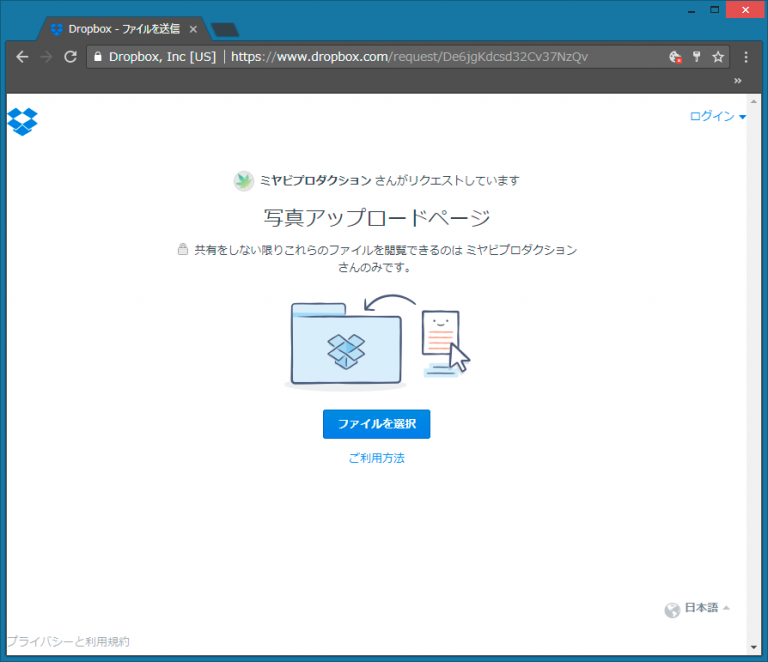Bookmark this page with the star icon
The image size is (768, 662).
click(717, 57)
